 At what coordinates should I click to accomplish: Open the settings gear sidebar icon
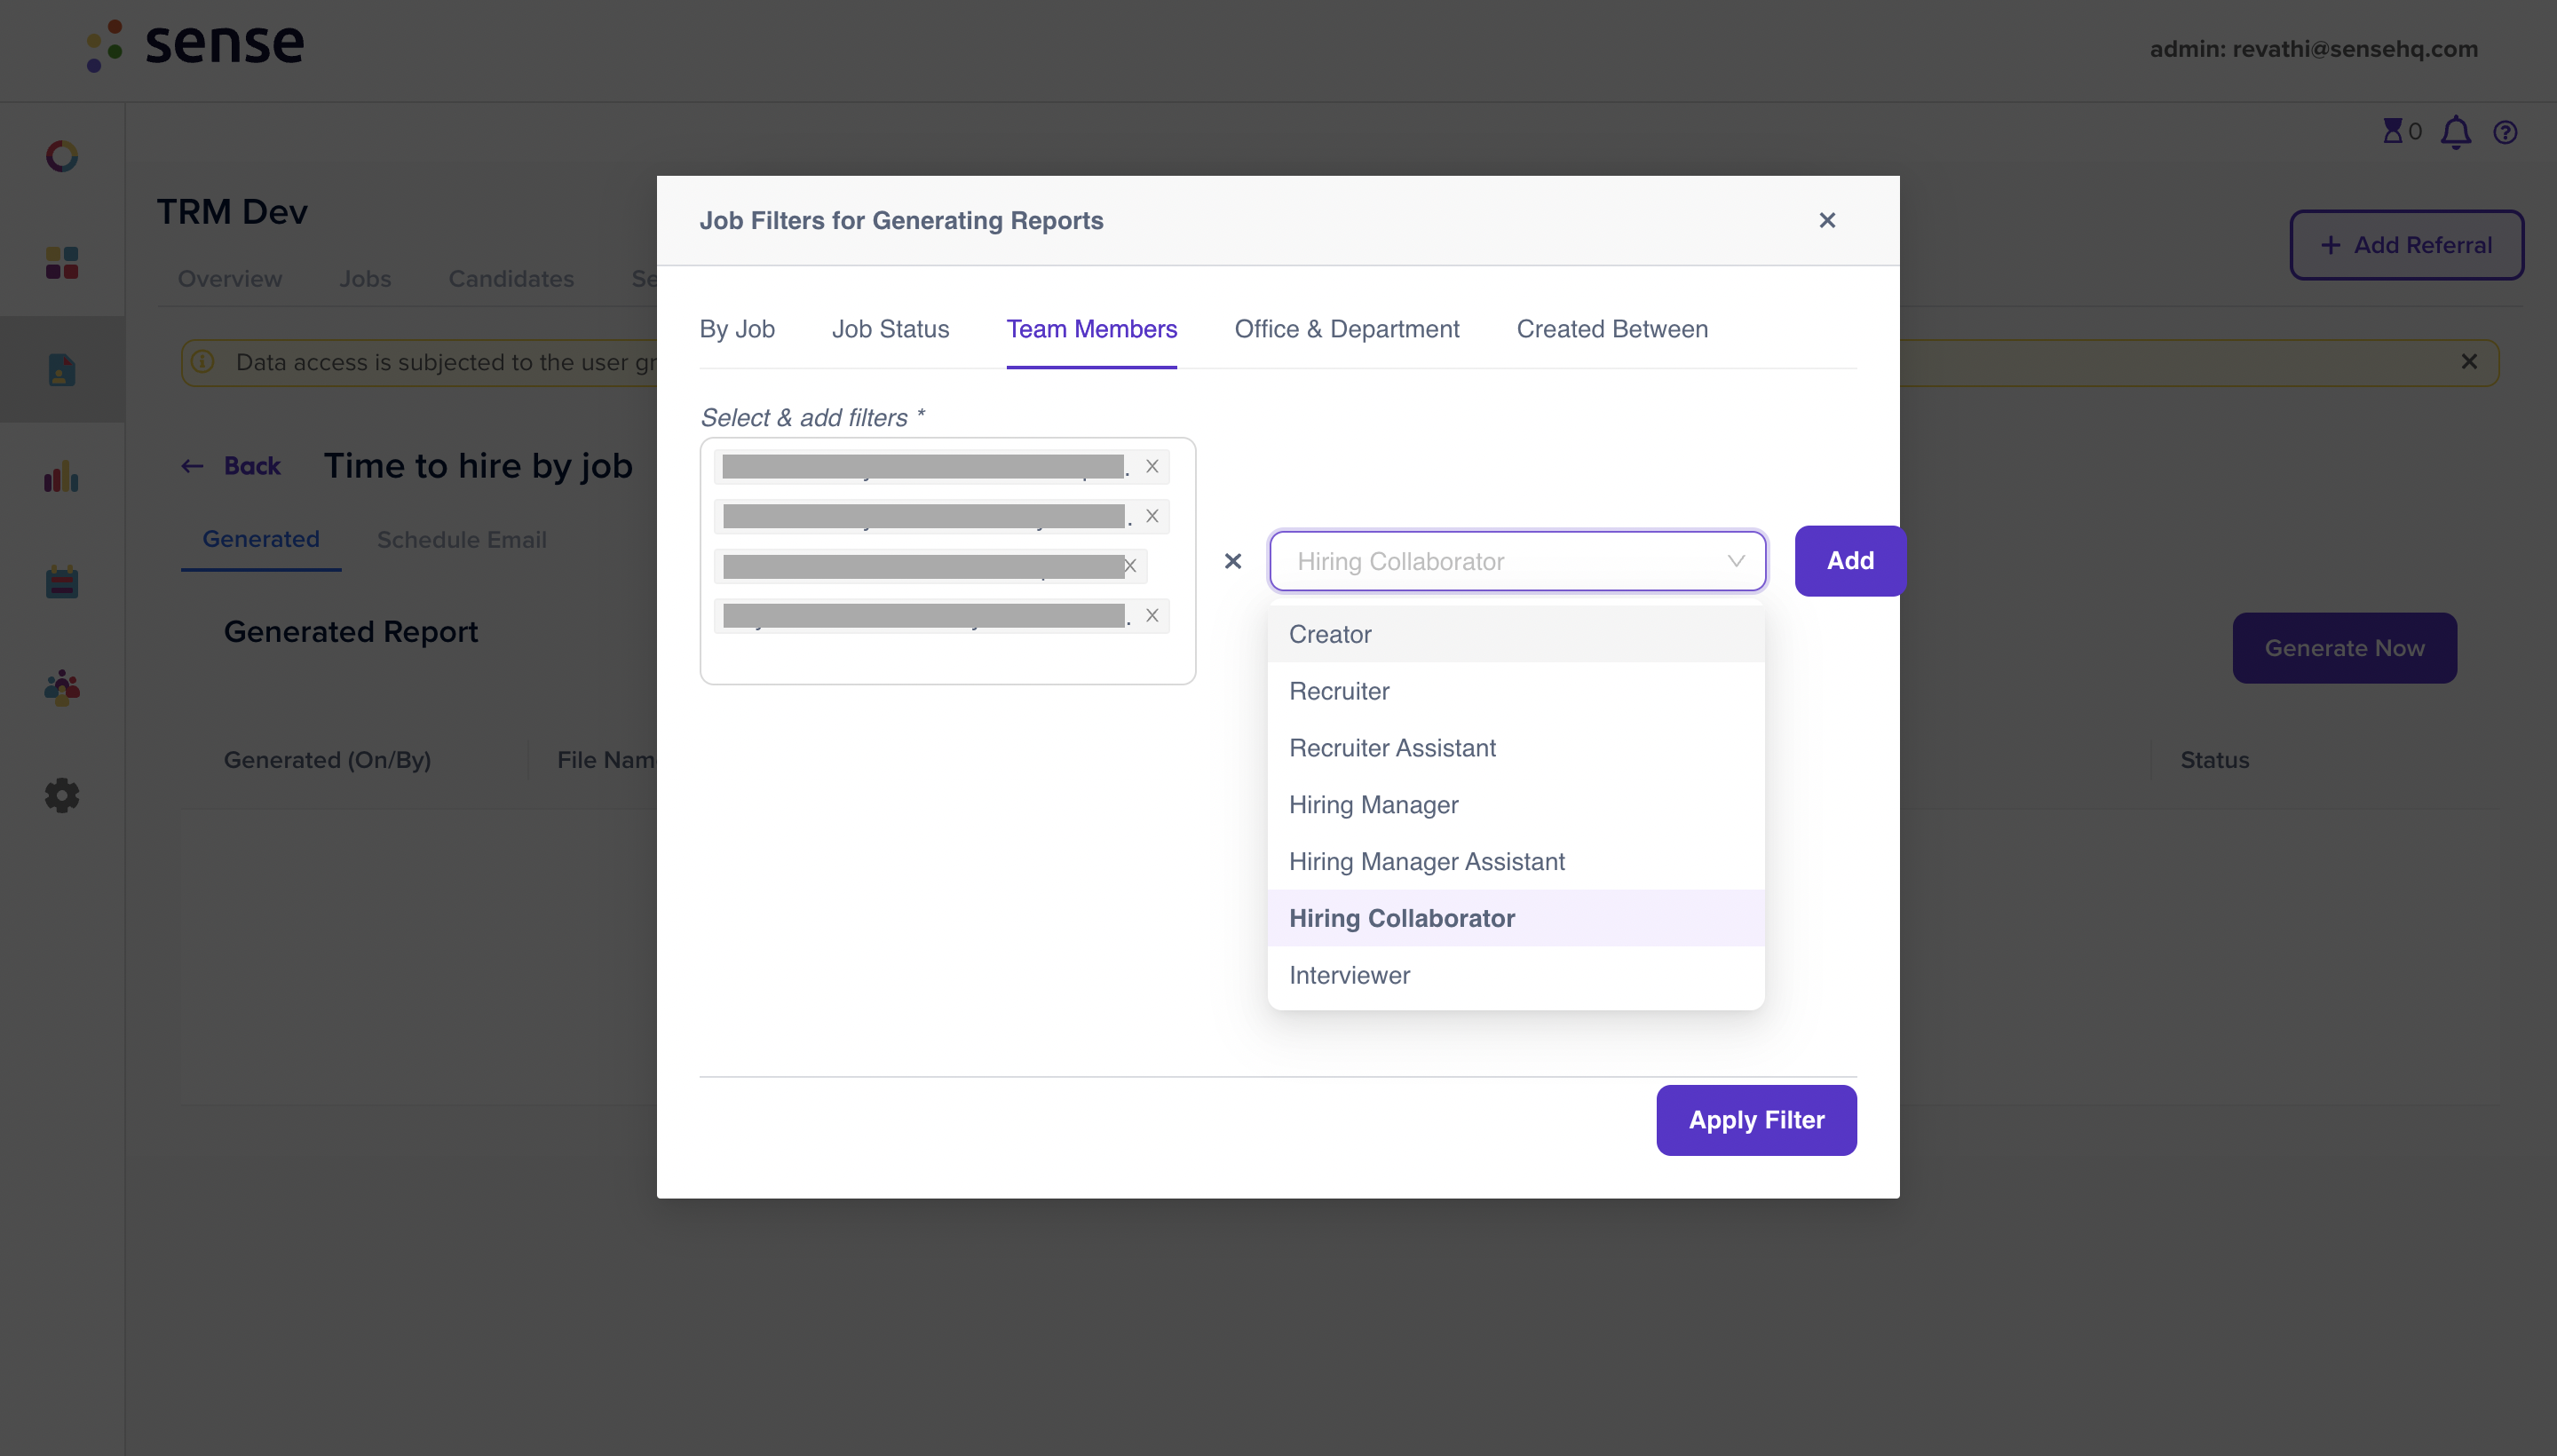62,795
